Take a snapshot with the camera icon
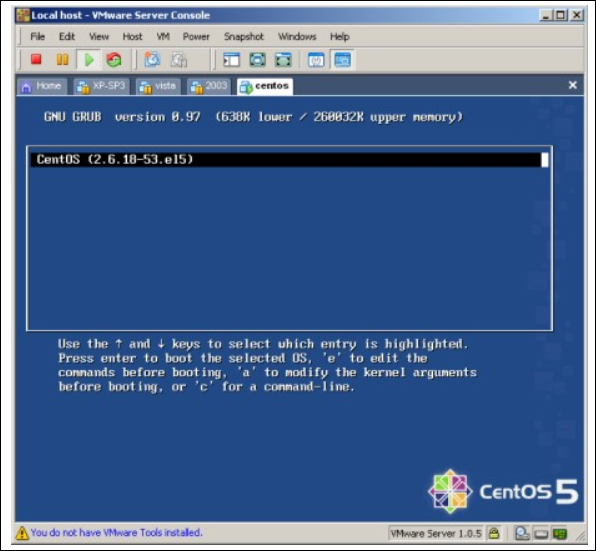The height and width of the screenshot is (551, 596). tap(152, 60)
